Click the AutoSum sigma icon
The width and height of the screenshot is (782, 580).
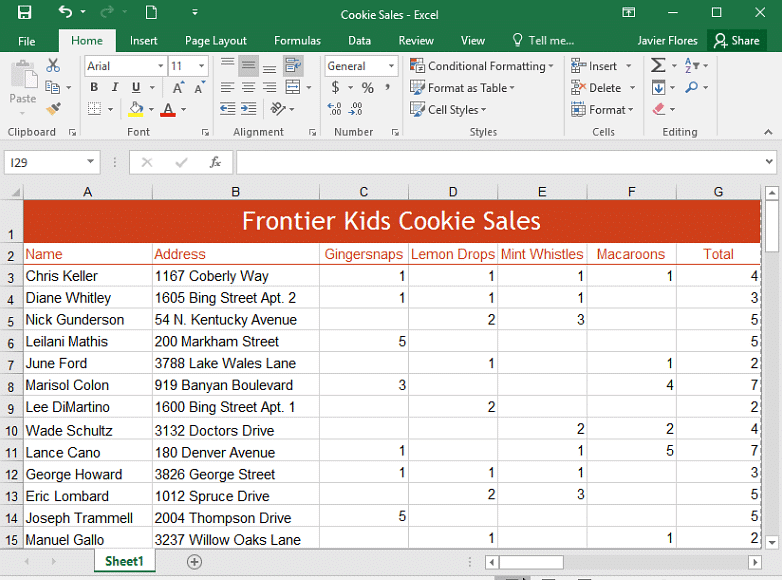pyautogui.click(x=657, y=66)
